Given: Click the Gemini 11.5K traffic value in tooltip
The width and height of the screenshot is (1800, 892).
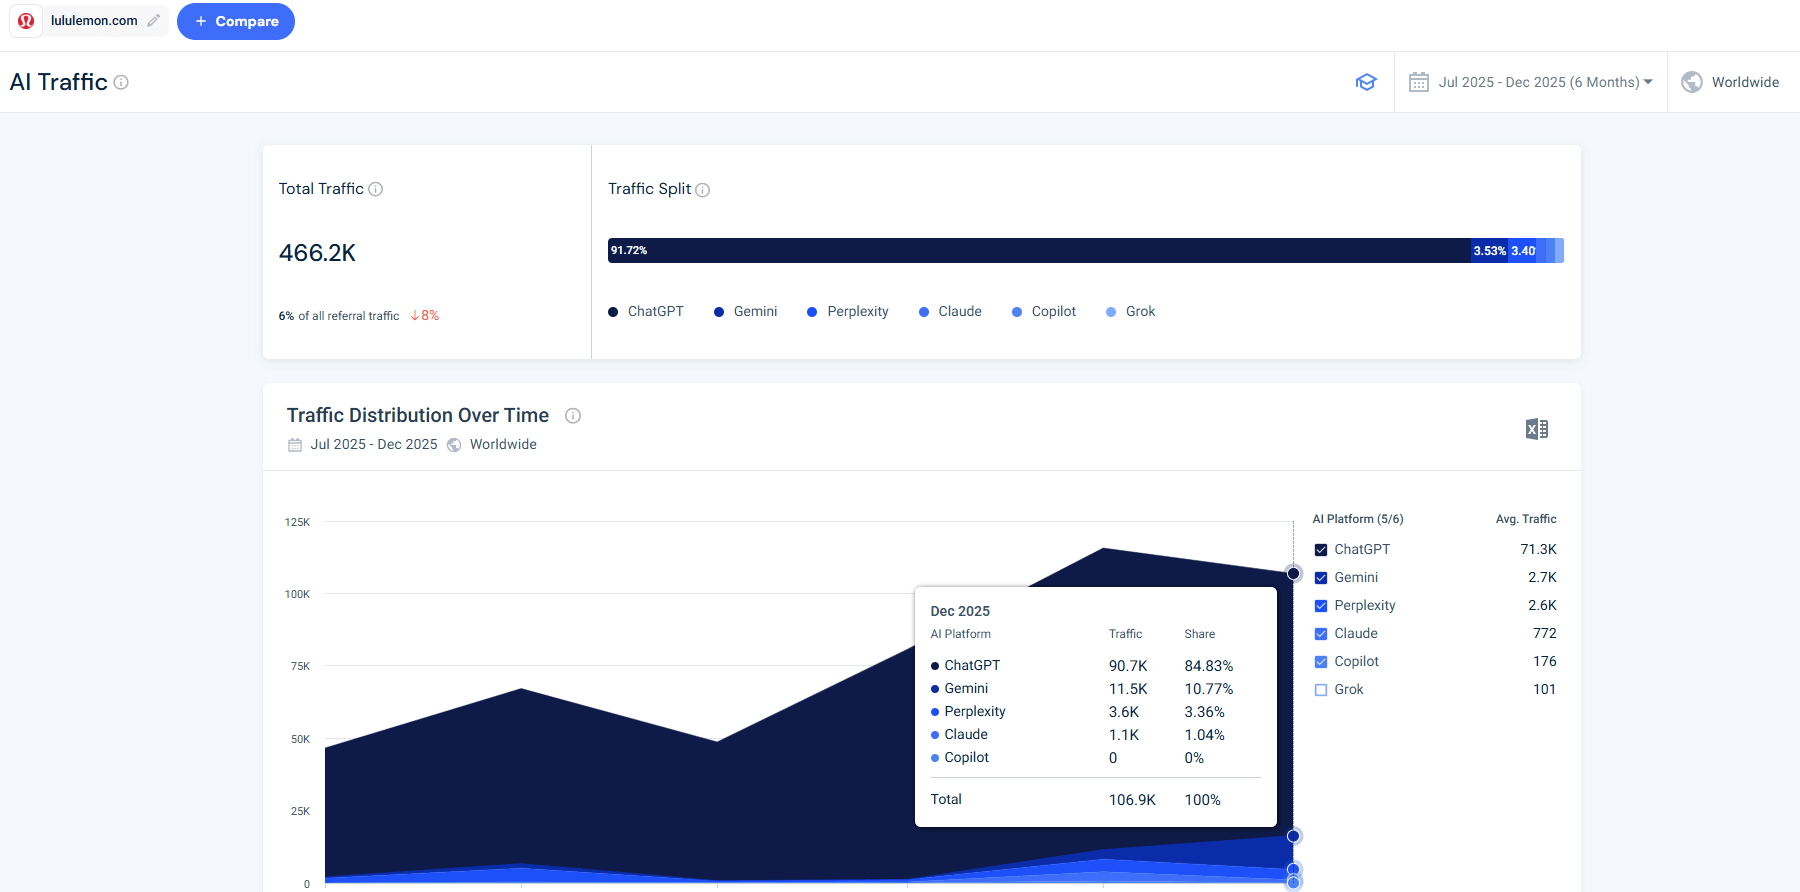Looking at the screenshot, I should click(x=1128, y=689).
